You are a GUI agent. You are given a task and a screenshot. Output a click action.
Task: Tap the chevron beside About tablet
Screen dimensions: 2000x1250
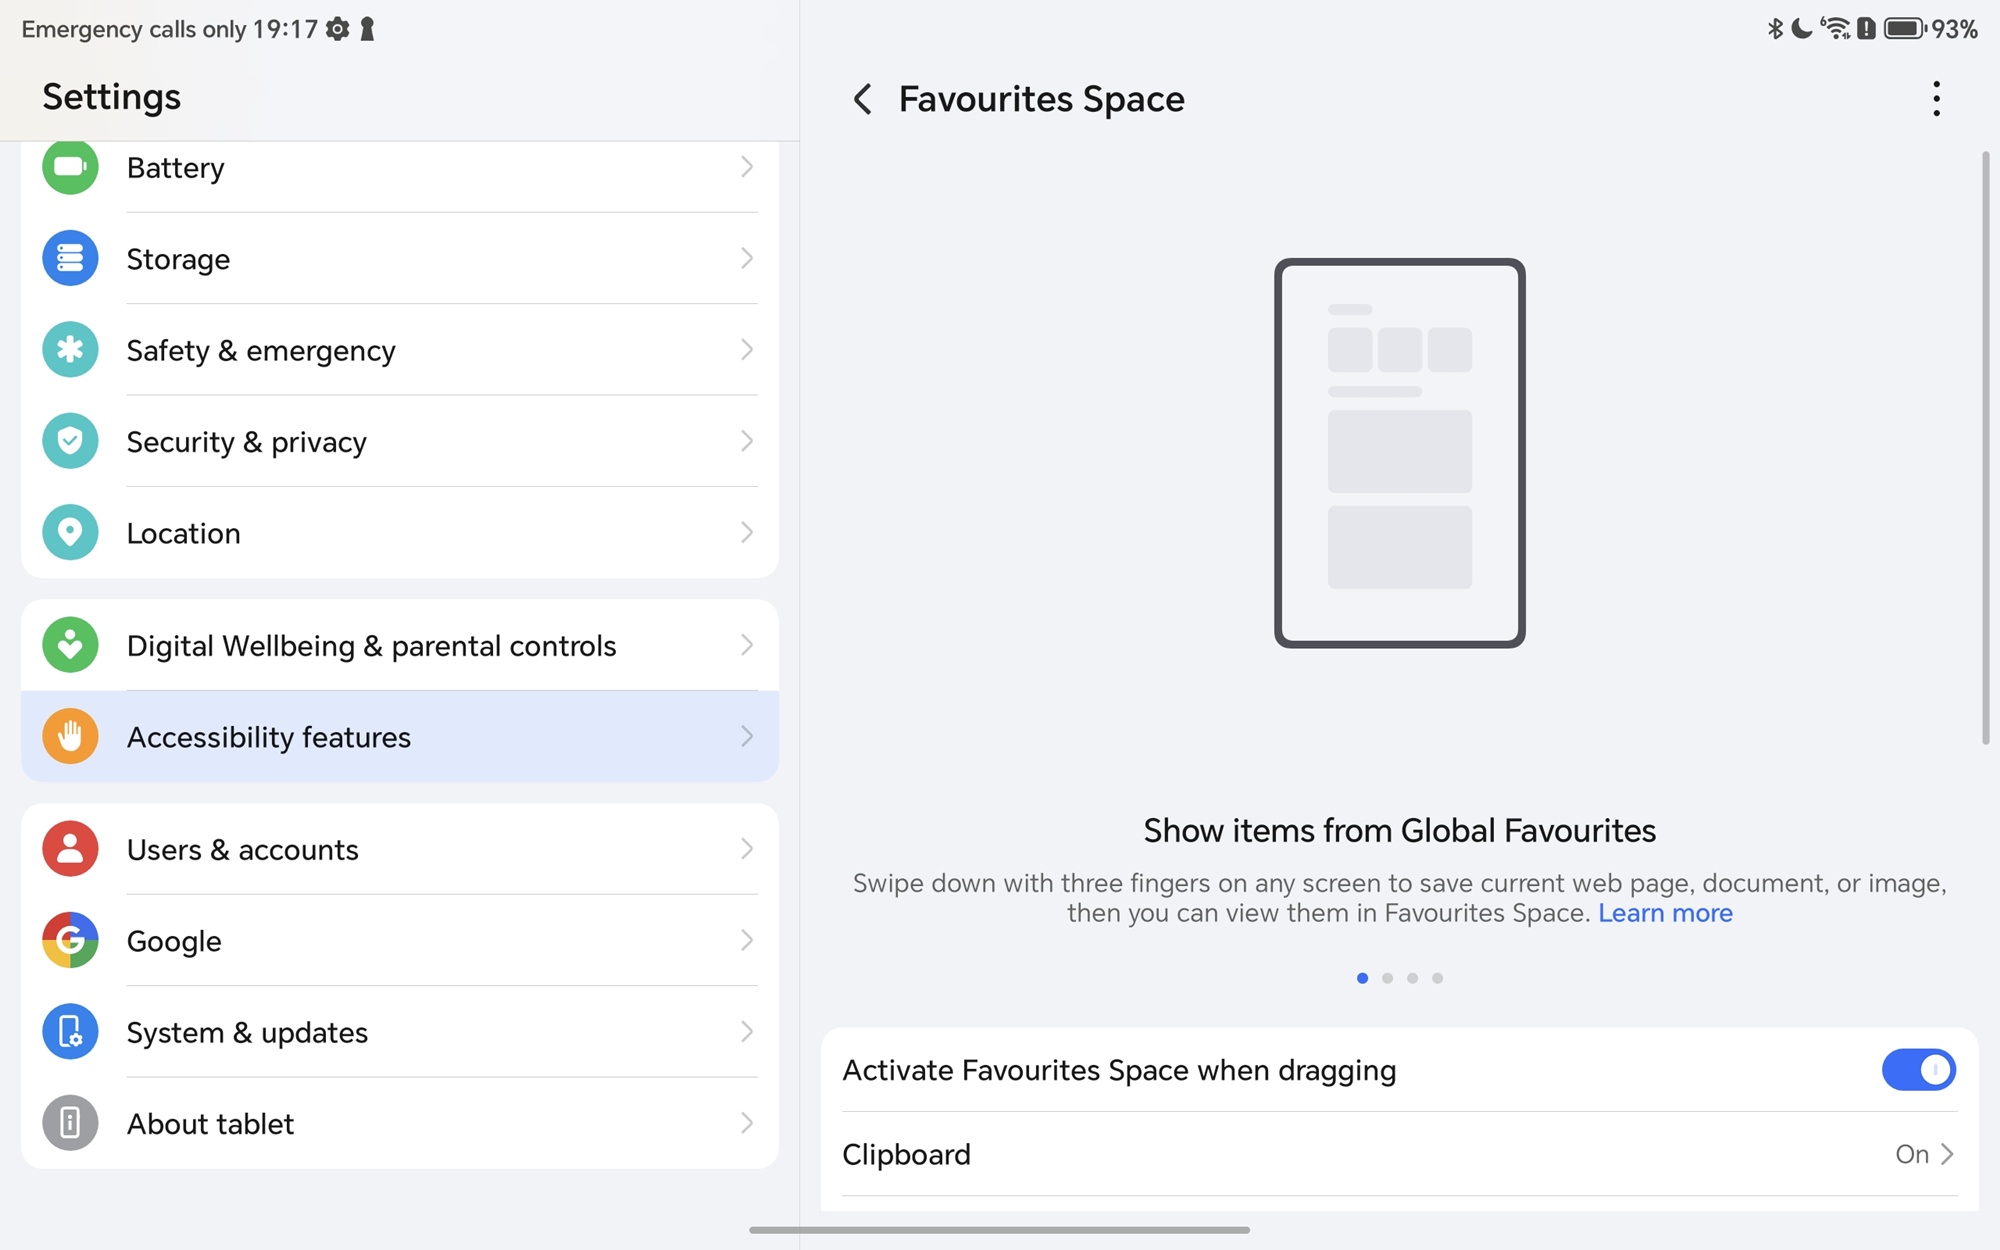(x=746, y=1123)
